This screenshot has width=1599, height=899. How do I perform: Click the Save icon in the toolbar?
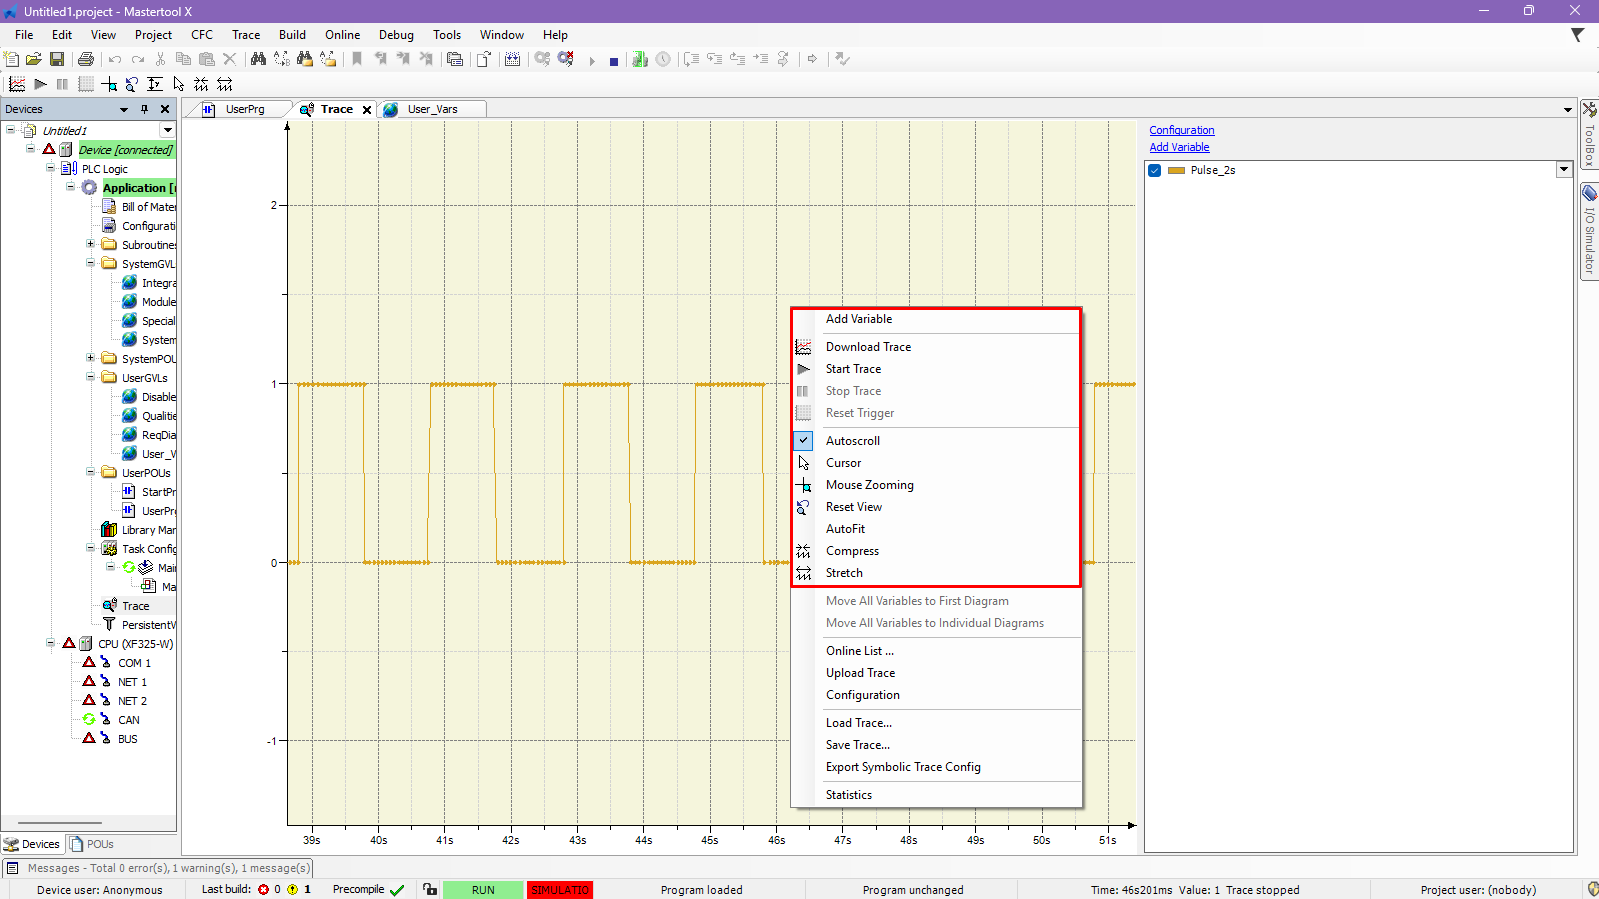(57, 60)
